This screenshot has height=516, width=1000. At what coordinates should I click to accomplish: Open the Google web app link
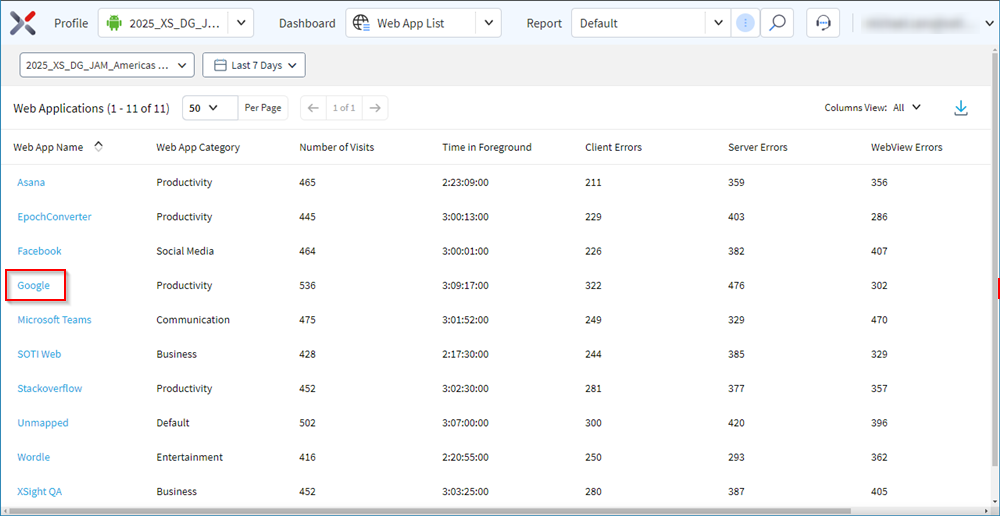pos(33,285)
